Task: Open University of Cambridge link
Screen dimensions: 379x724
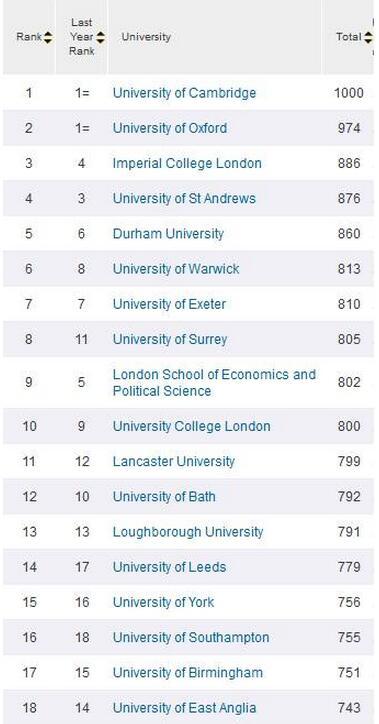Action: click(184, 93)
